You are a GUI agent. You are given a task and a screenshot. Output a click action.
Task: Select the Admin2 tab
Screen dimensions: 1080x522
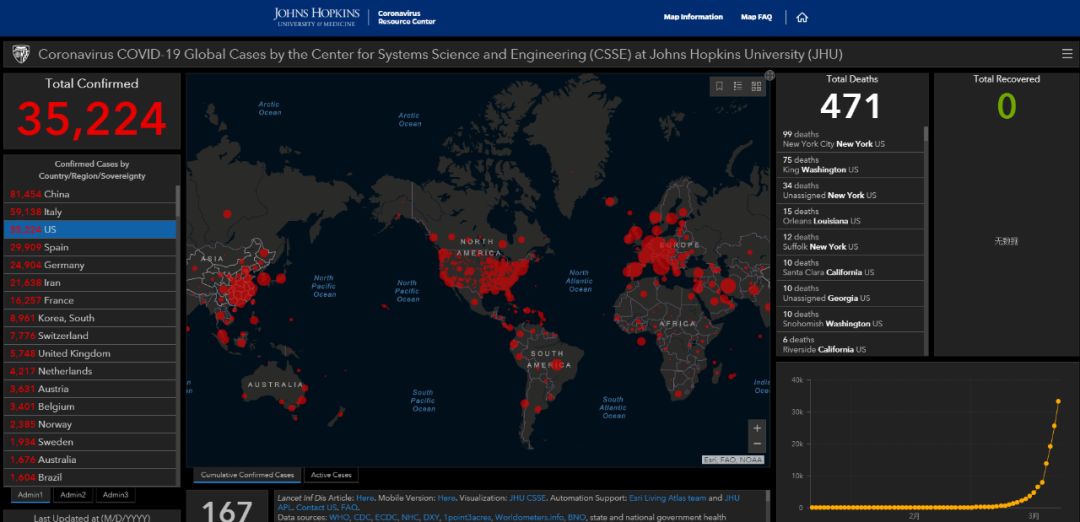[x=73, y=495]
